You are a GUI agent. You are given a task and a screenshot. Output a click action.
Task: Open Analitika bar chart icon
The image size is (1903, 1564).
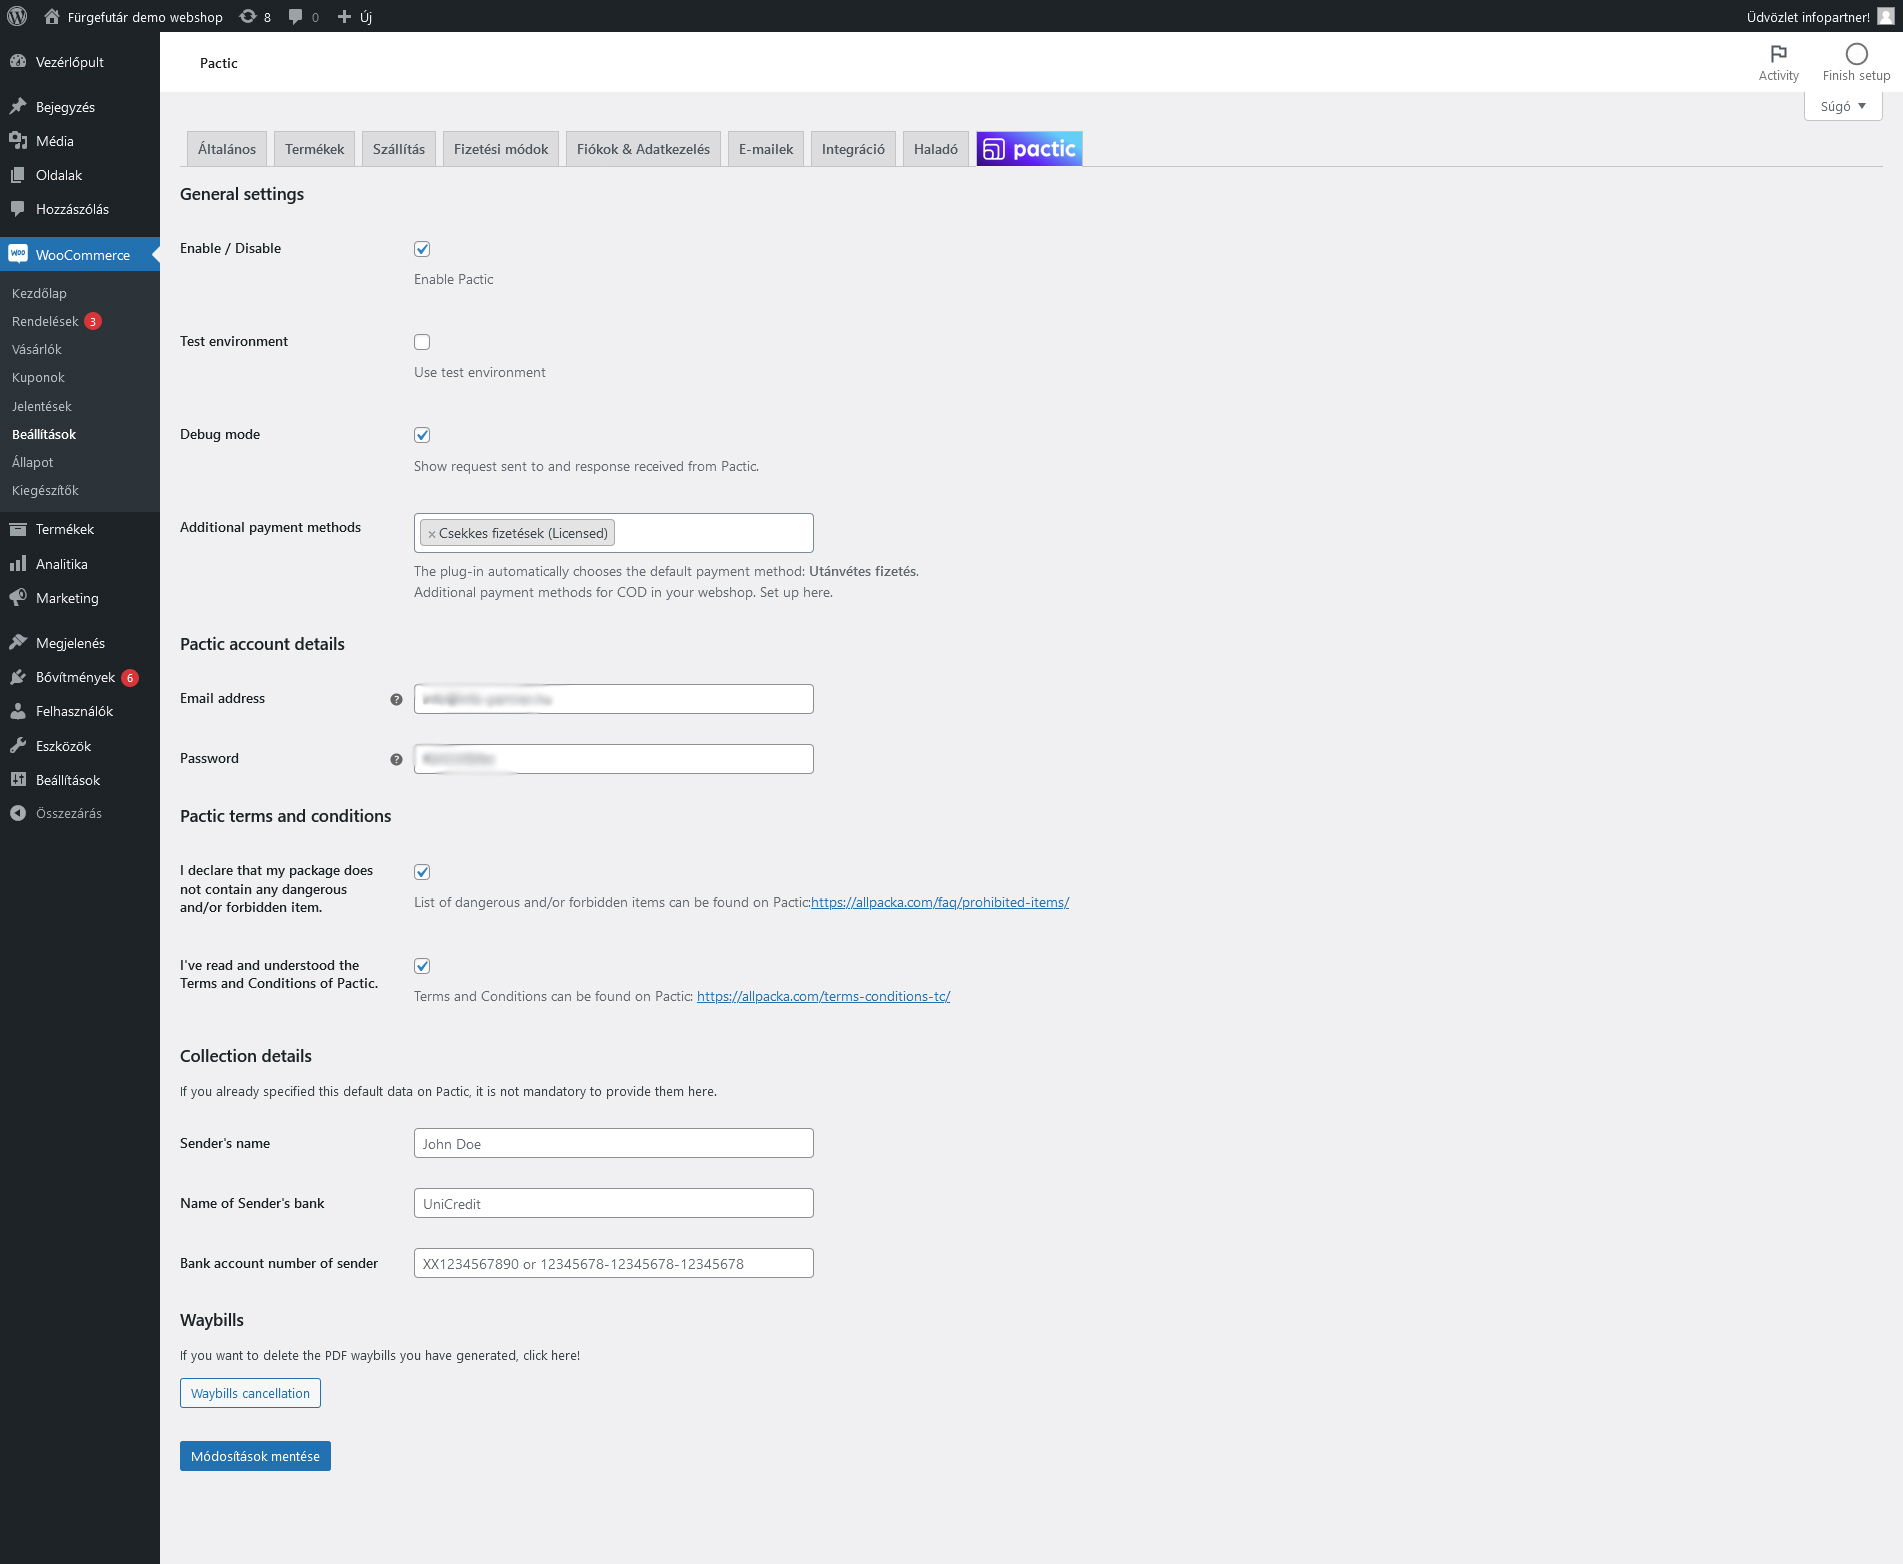pyautogui.click(x=18, y=563)
